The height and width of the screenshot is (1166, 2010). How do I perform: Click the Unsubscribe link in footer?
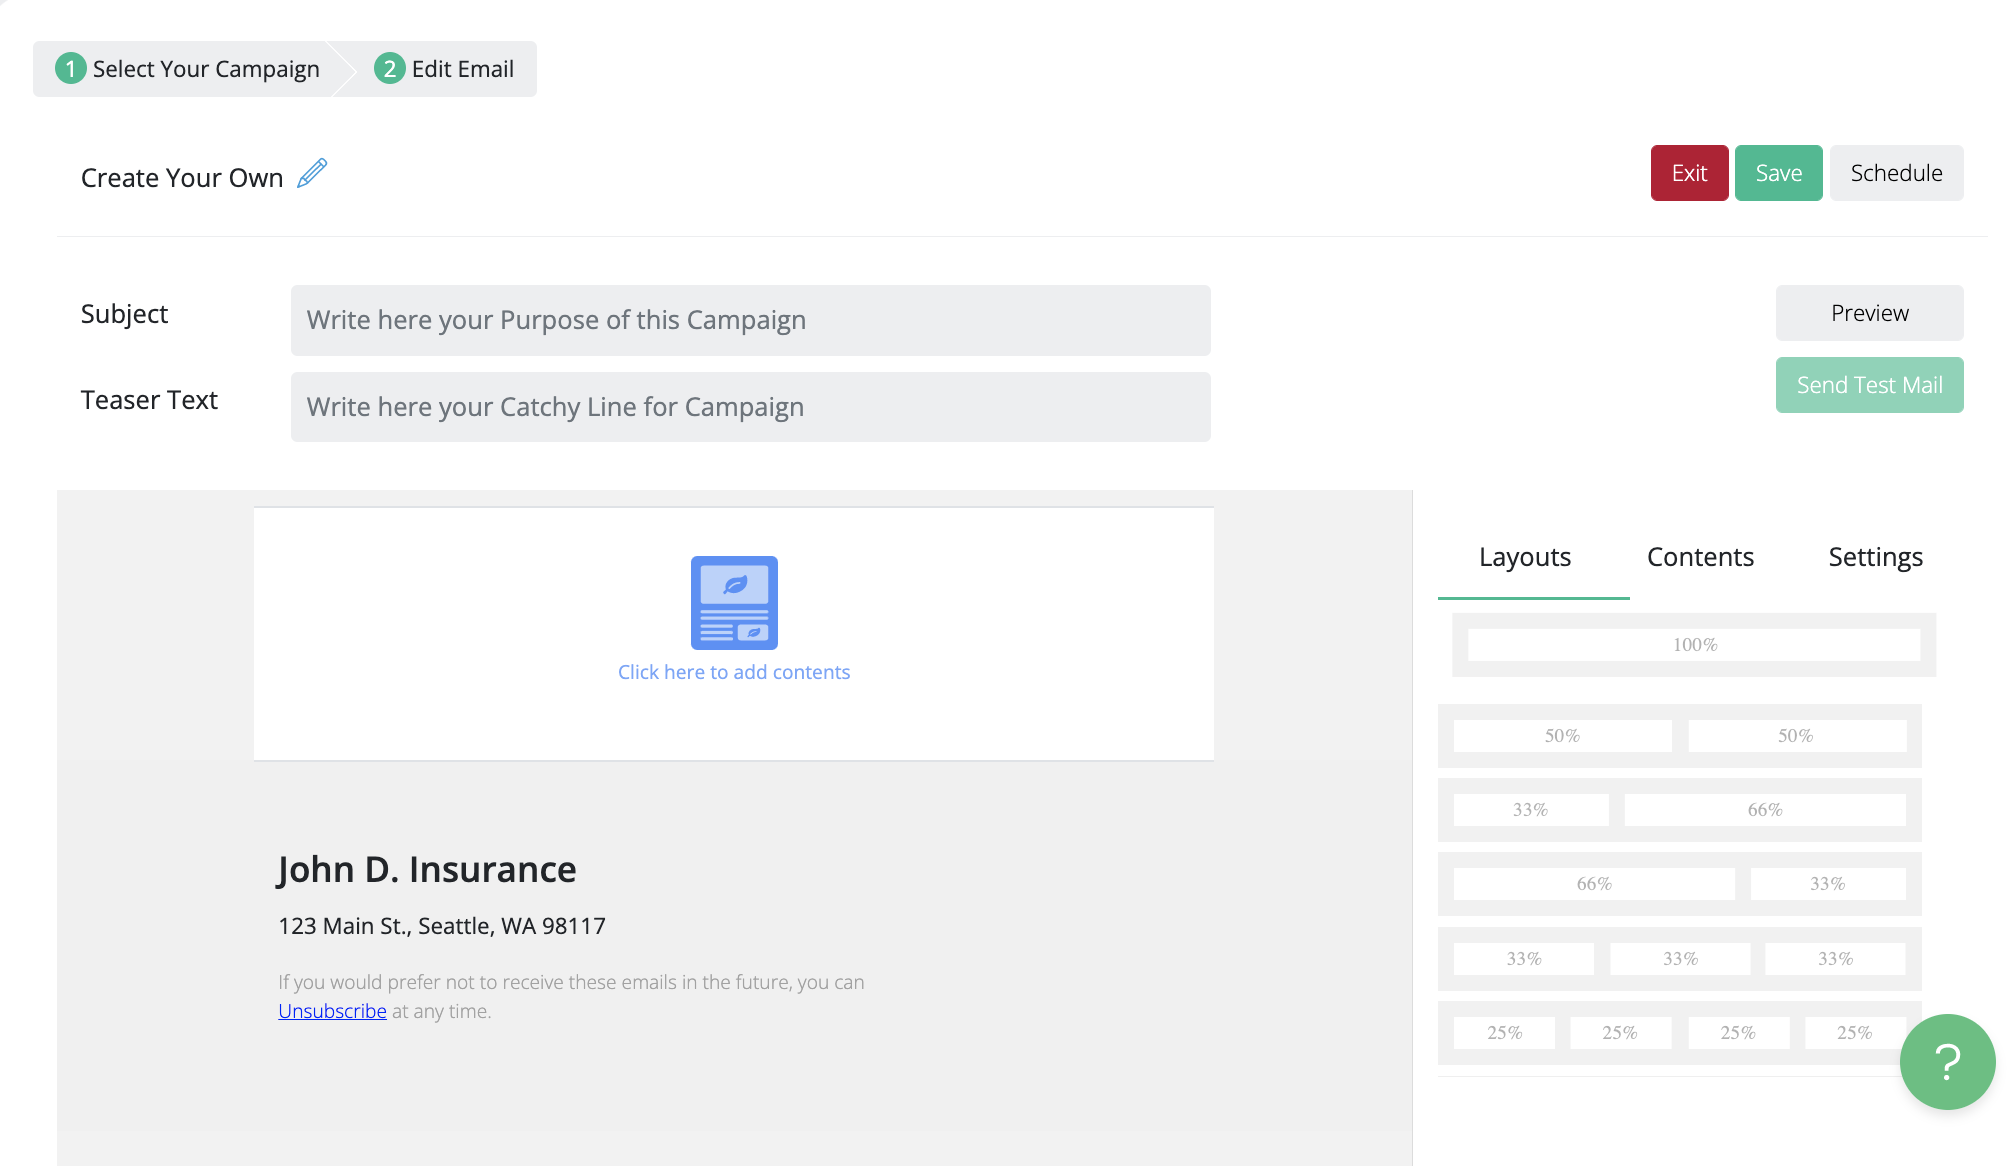331,1011
